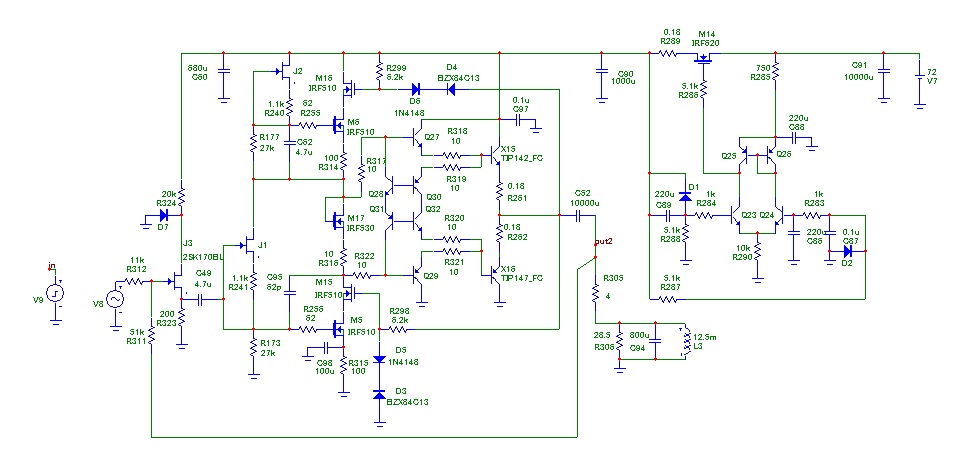969x471 pixels.
Task: Select the D1 diode above C89
Action: [x=685, y=196]
